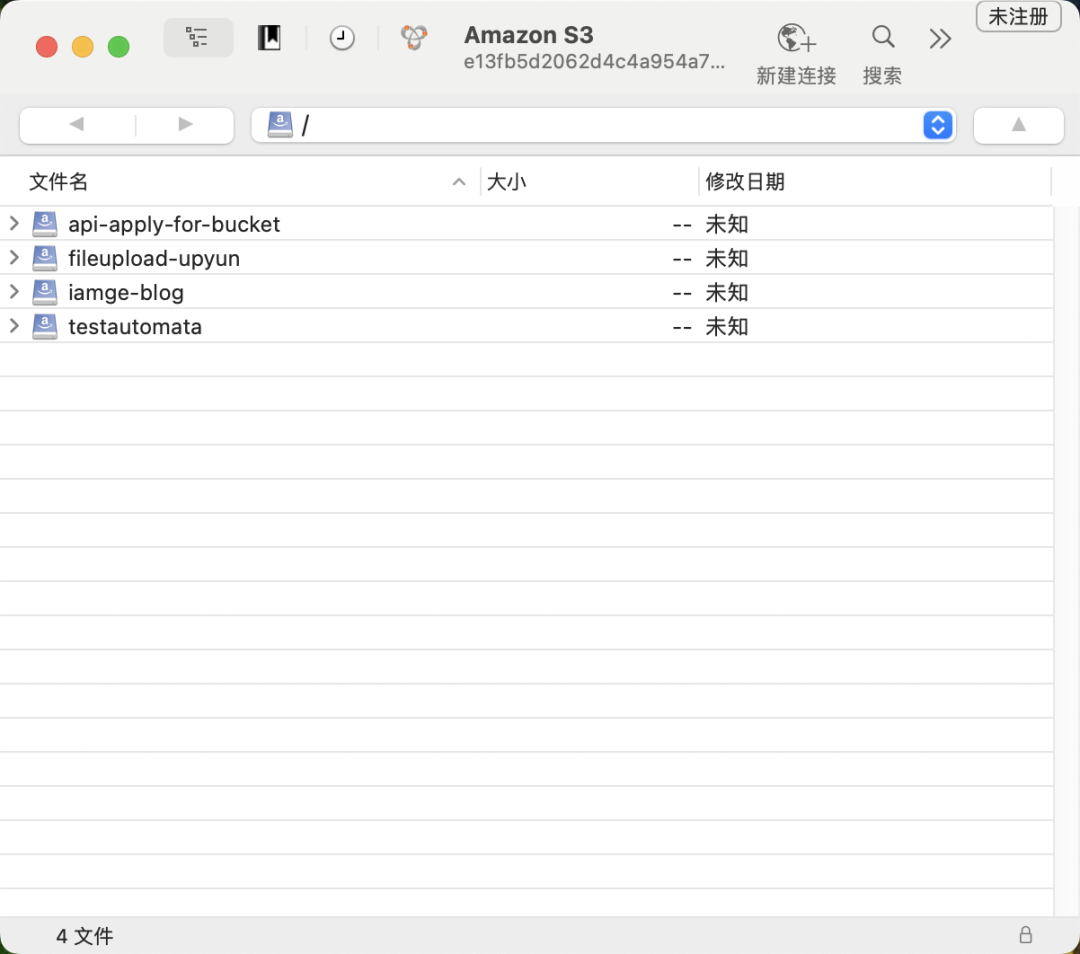Image resolution: width=1080 pixels, height=954 pixels.
Task: Maximize window with green button
Action: [118, 47]
